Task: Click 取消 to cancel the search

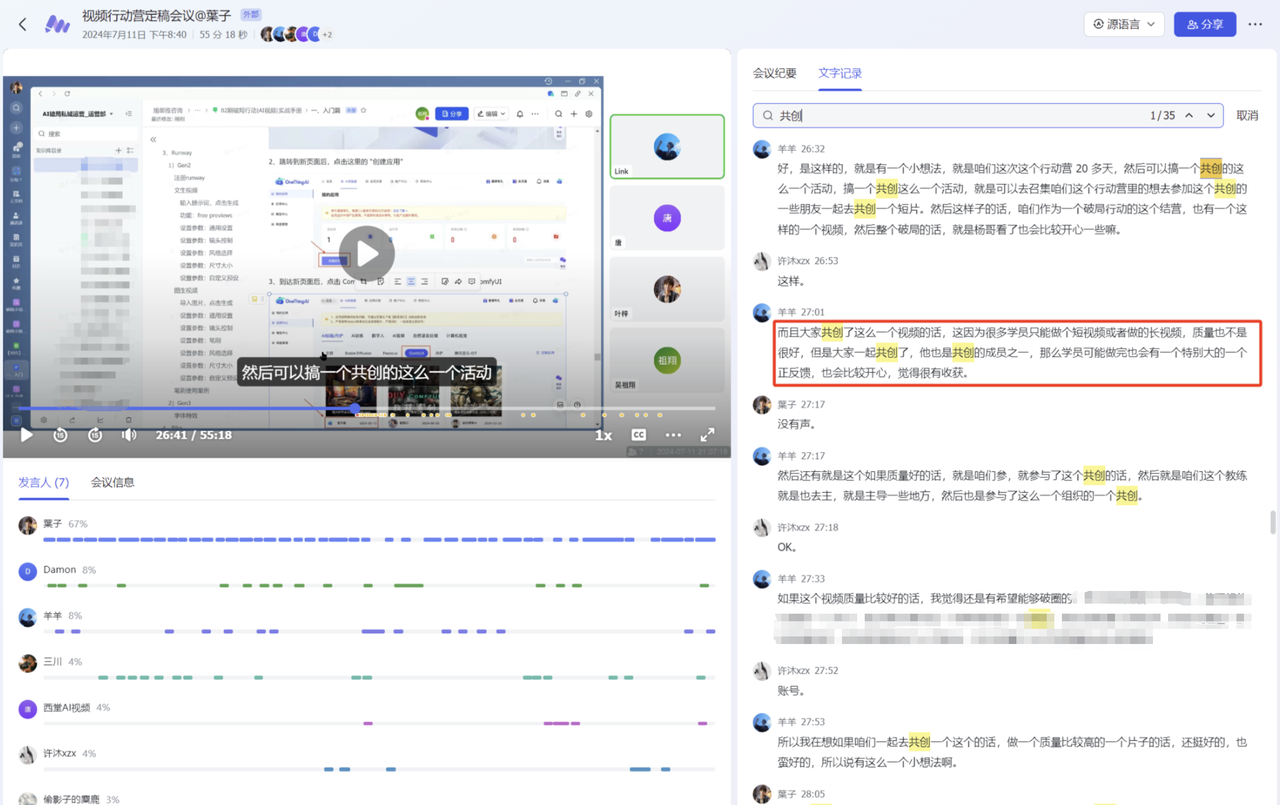Action: click(x=1247, y=116)
